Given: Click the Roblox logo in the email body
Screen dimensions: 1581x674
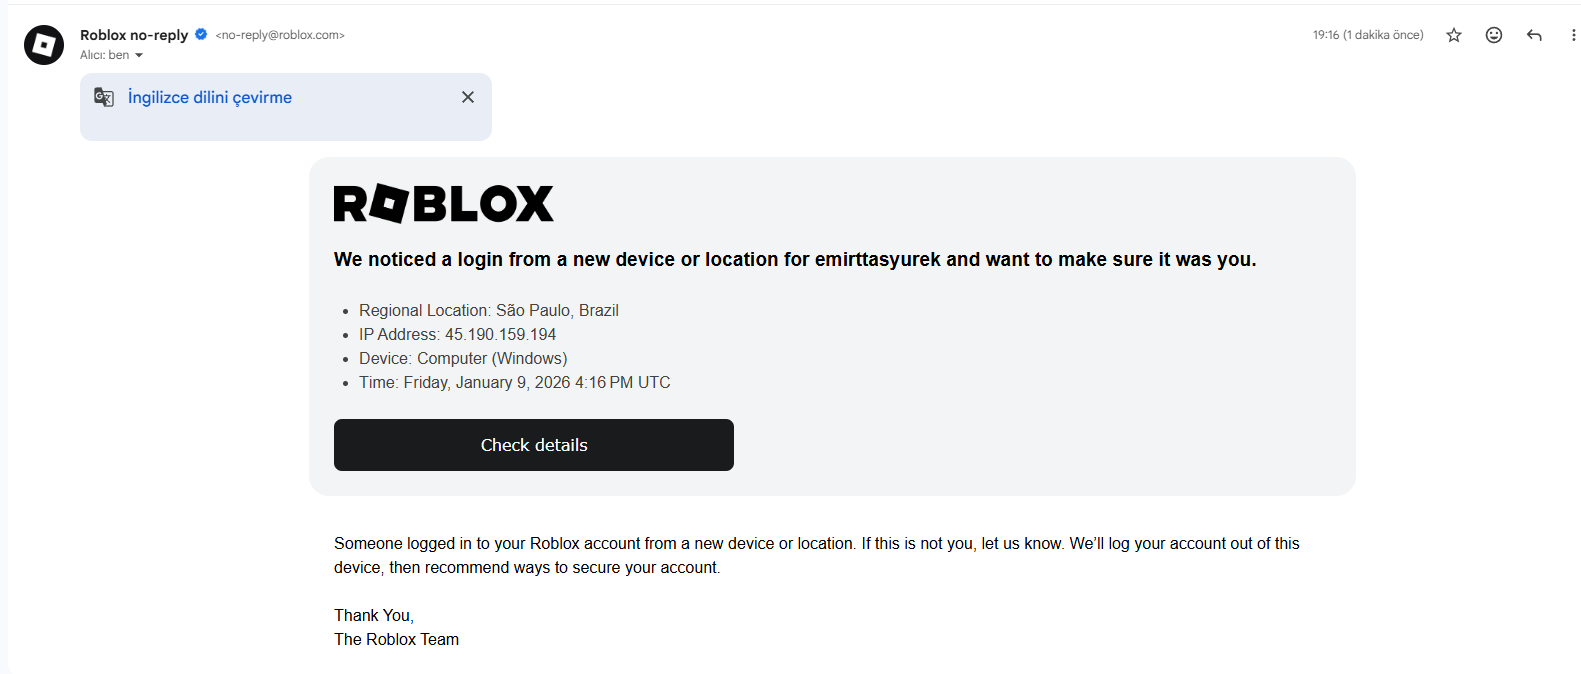Looking at the screenshot, I should click(x=443, y=204).
